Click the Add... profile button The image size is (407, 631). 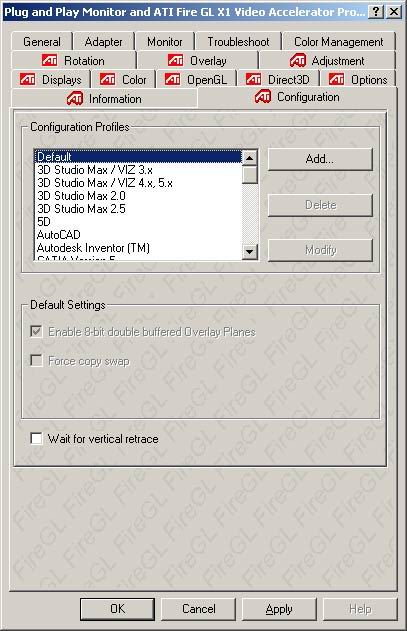click(x=320, y=159)
